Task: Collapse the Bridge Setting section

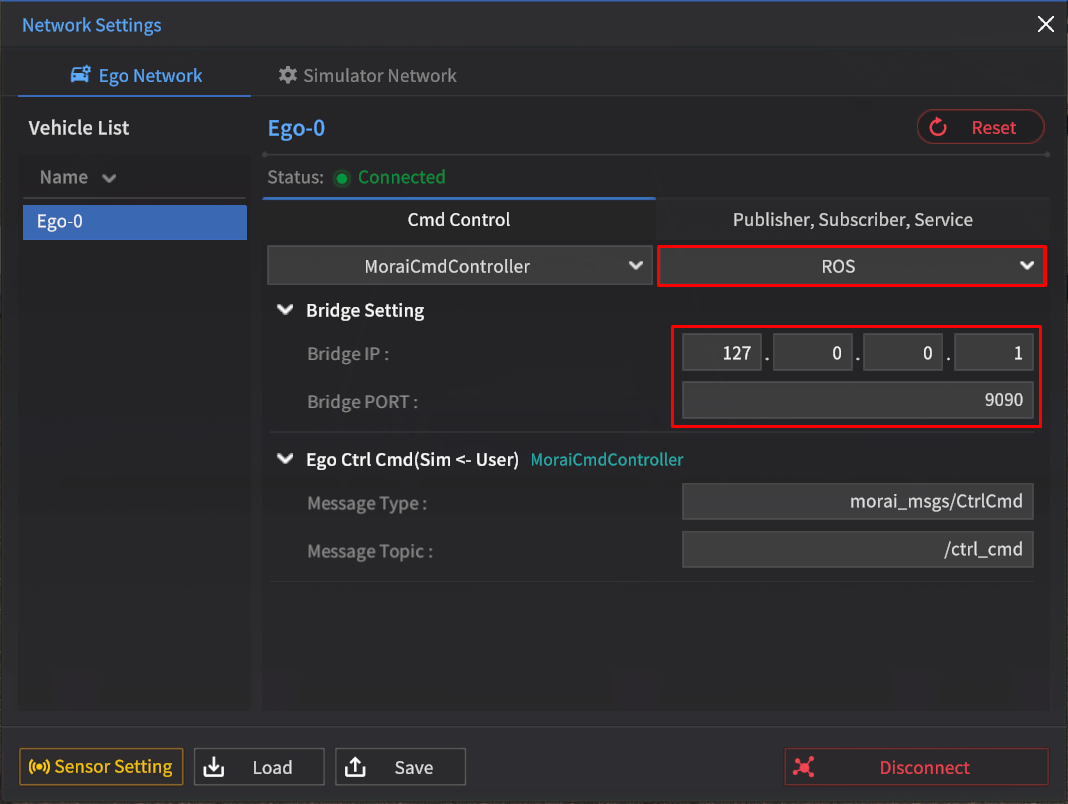Action: [285, 310]
